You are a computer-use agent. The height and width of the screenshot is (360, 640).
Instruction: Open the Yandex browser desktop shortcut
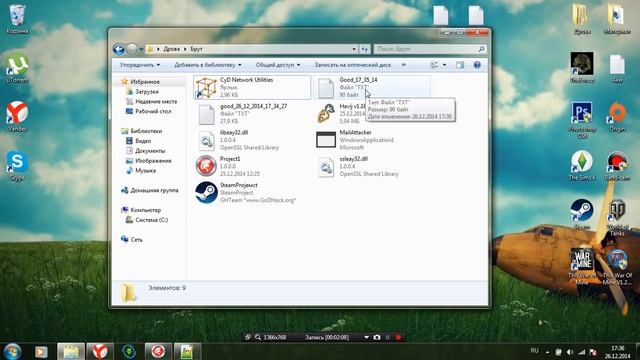17,116
